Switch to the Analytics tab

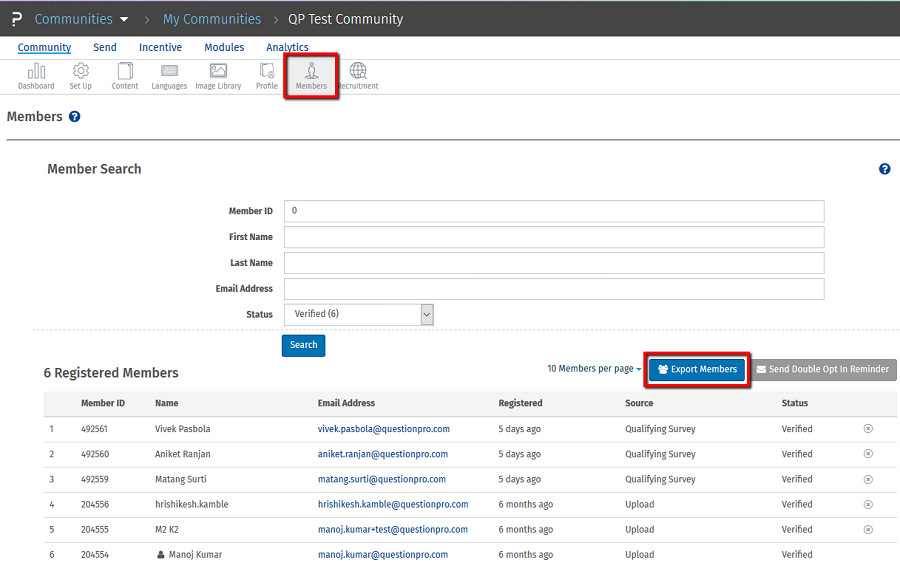287,47
